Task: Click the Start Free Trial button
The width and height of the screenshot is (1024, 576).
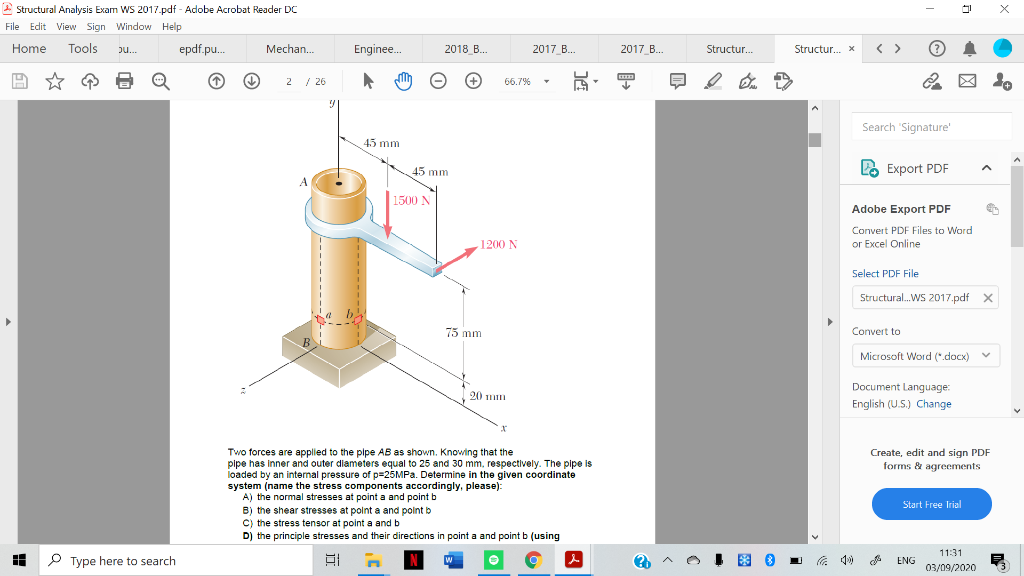Action: coord(931,504)
